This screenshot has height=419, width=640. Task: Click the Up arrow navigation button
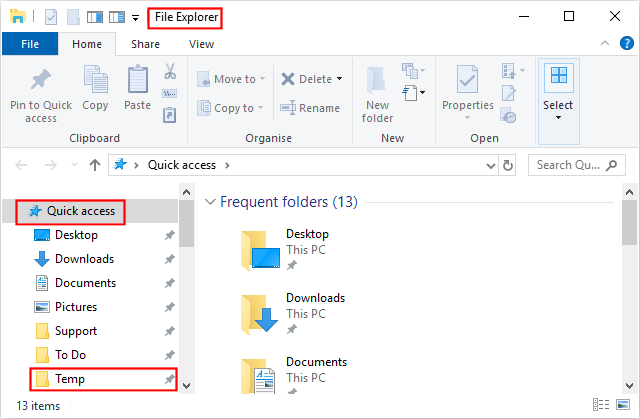coord(95,165)
